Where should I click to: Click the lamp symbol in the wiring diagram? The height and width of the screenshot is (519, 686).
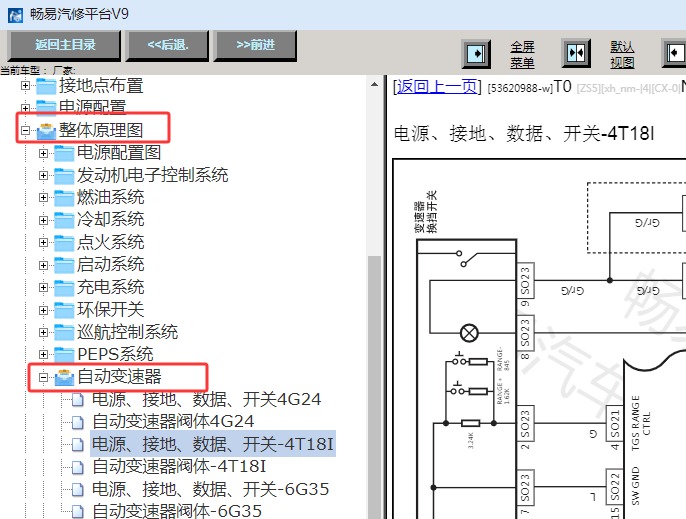click(469, 333)
